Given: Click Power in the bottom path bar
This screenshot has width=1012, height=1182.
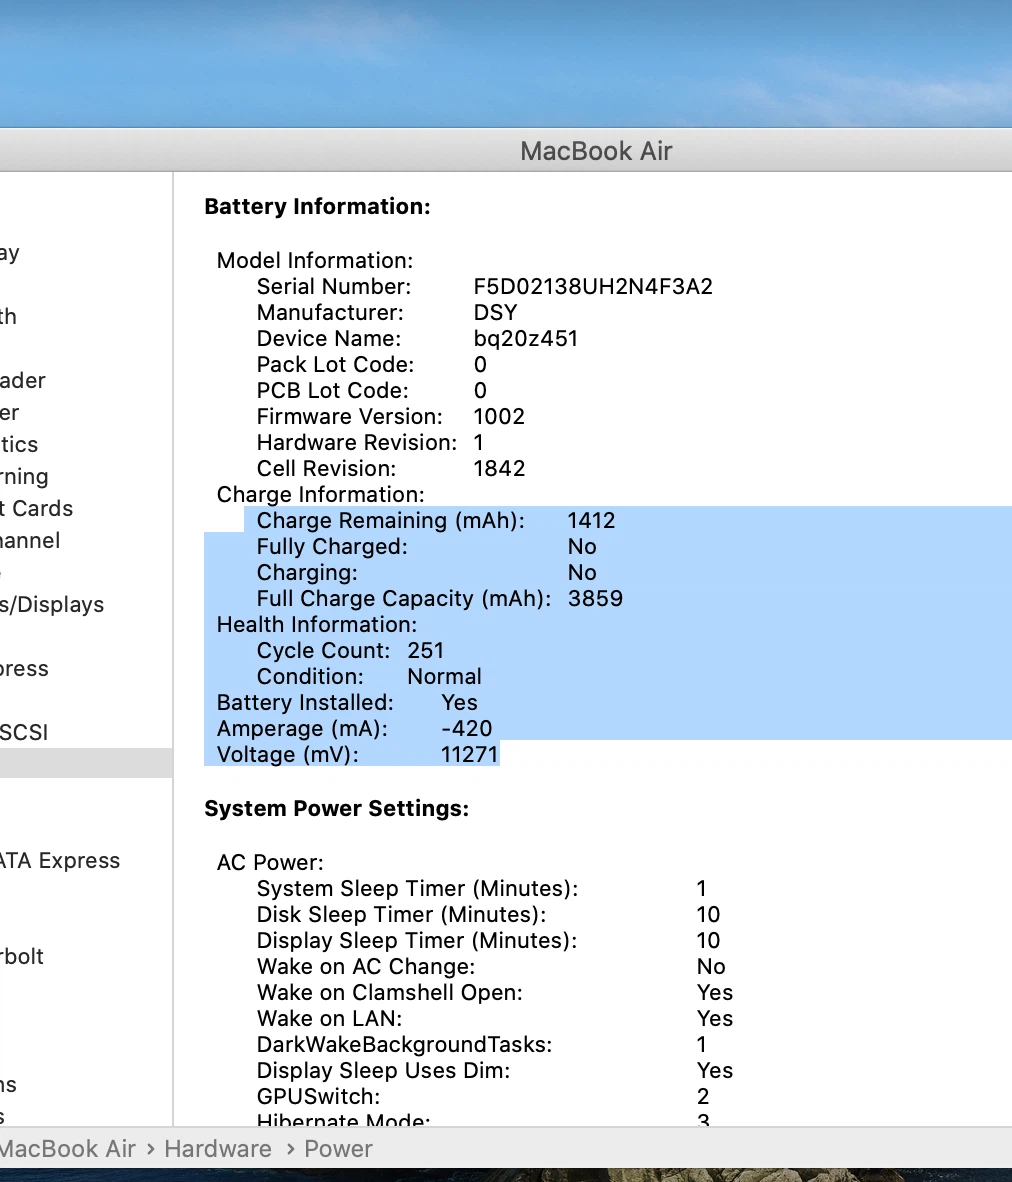Looking at the screenshot, I should point(339,1149).
